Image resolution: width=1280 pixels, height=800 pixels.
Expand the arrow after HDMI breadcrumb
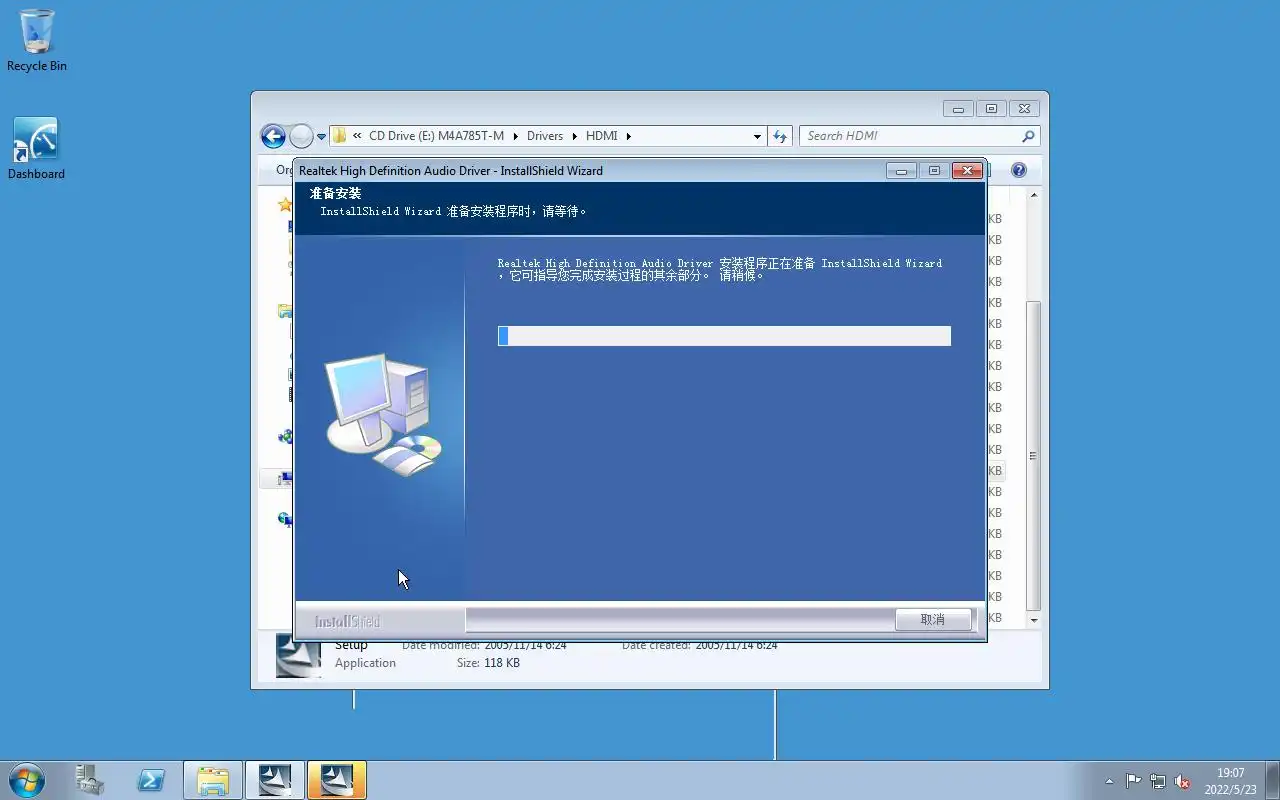coord(629,136)
